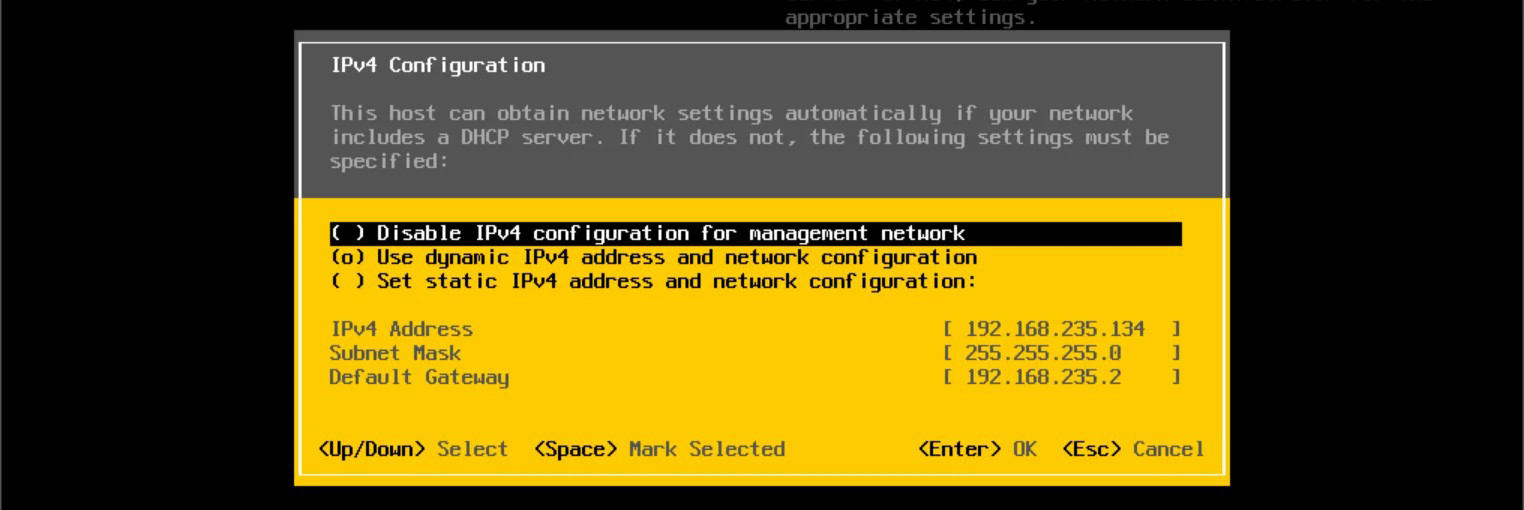Click the <Esc> key hint
This screenshot has height=510, width=1524.
(x=1092, y=449)
